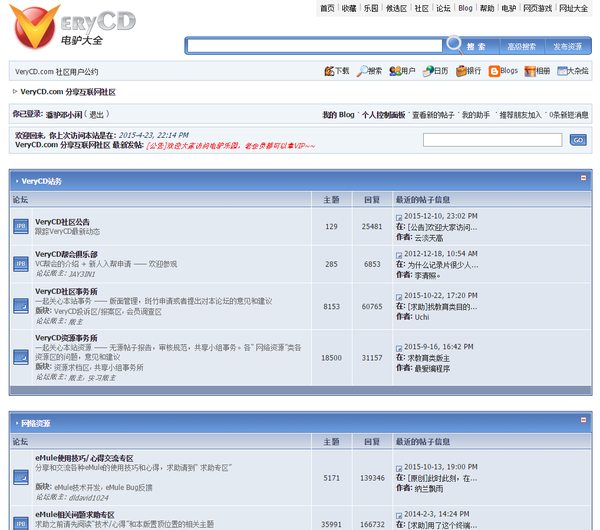Click moderator name dldavid1024
The image size is (600, 530).
[x=88, y=498]
